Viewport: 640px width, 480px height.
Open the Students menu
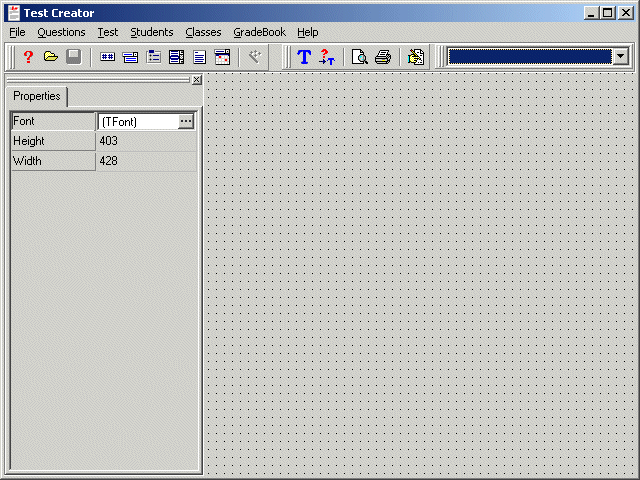151,32
